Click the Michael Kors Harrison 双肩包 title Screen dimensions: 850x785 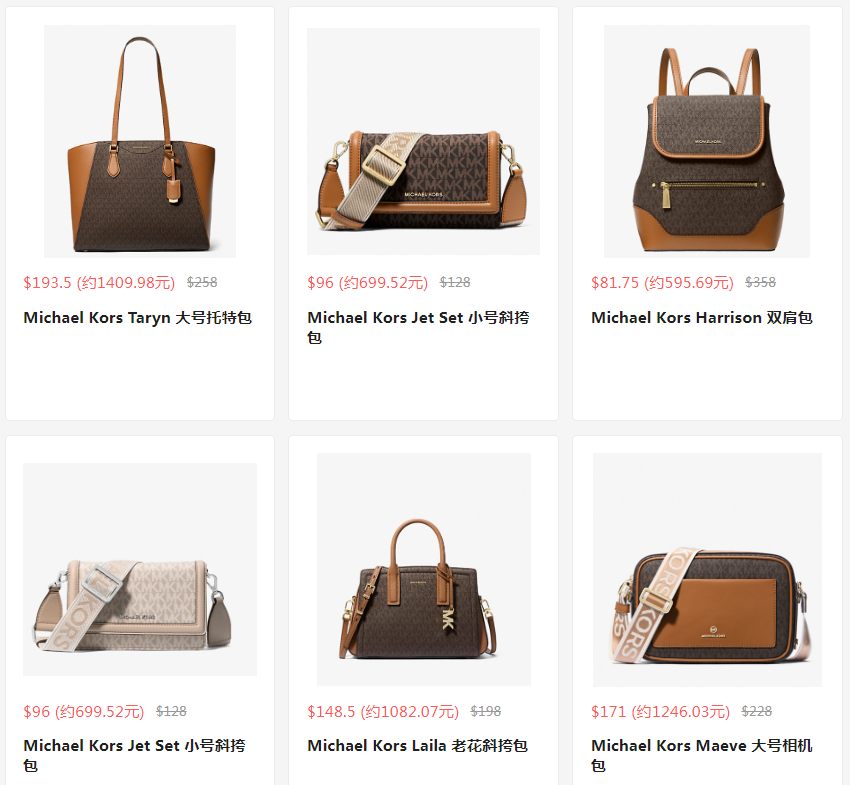coord(702,318)
